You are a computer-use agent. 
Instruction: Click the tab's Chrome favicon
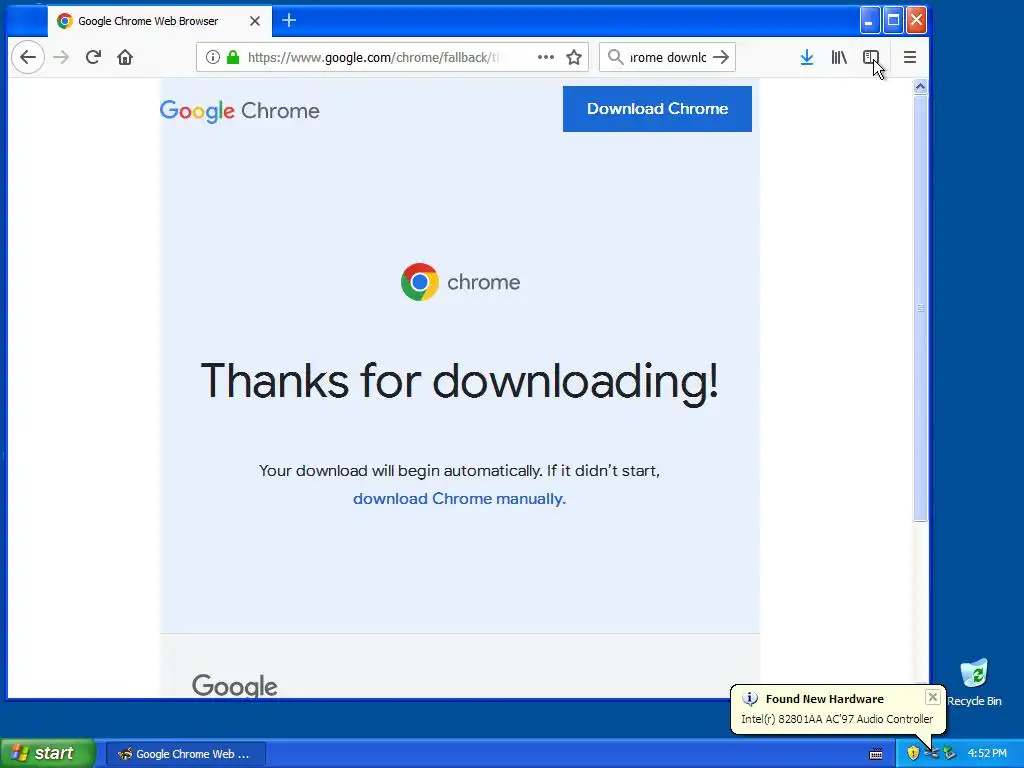pos(65,21)
